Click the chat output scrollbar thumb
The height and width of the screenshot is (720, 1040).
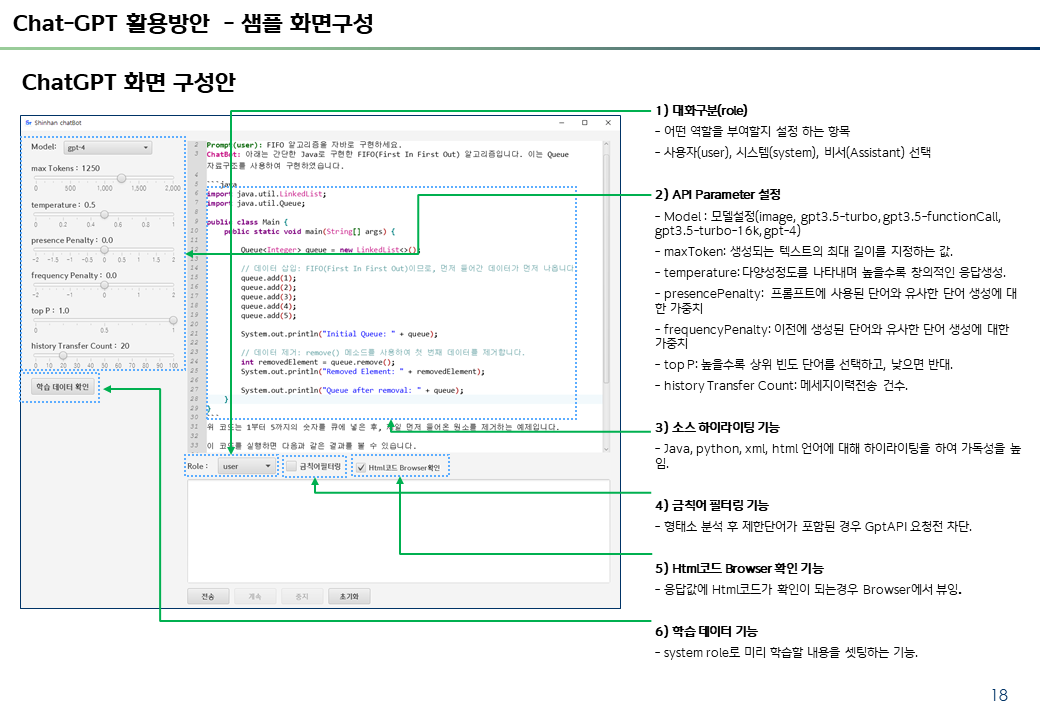[606, 269]
